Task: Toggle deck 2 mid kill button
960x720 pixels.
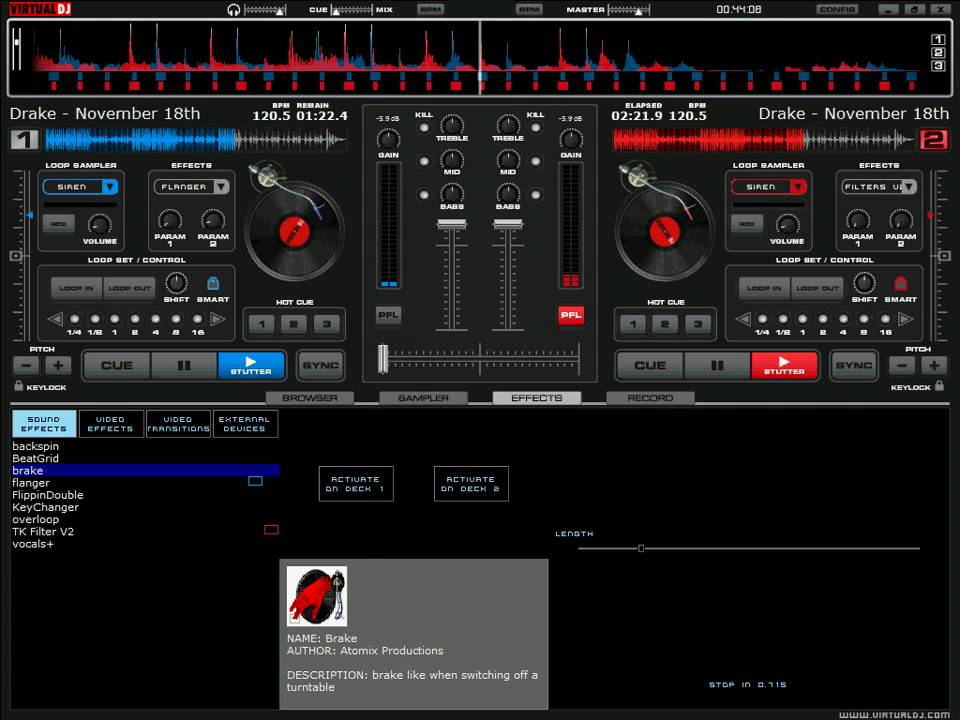Action: [x=536, y=161]
